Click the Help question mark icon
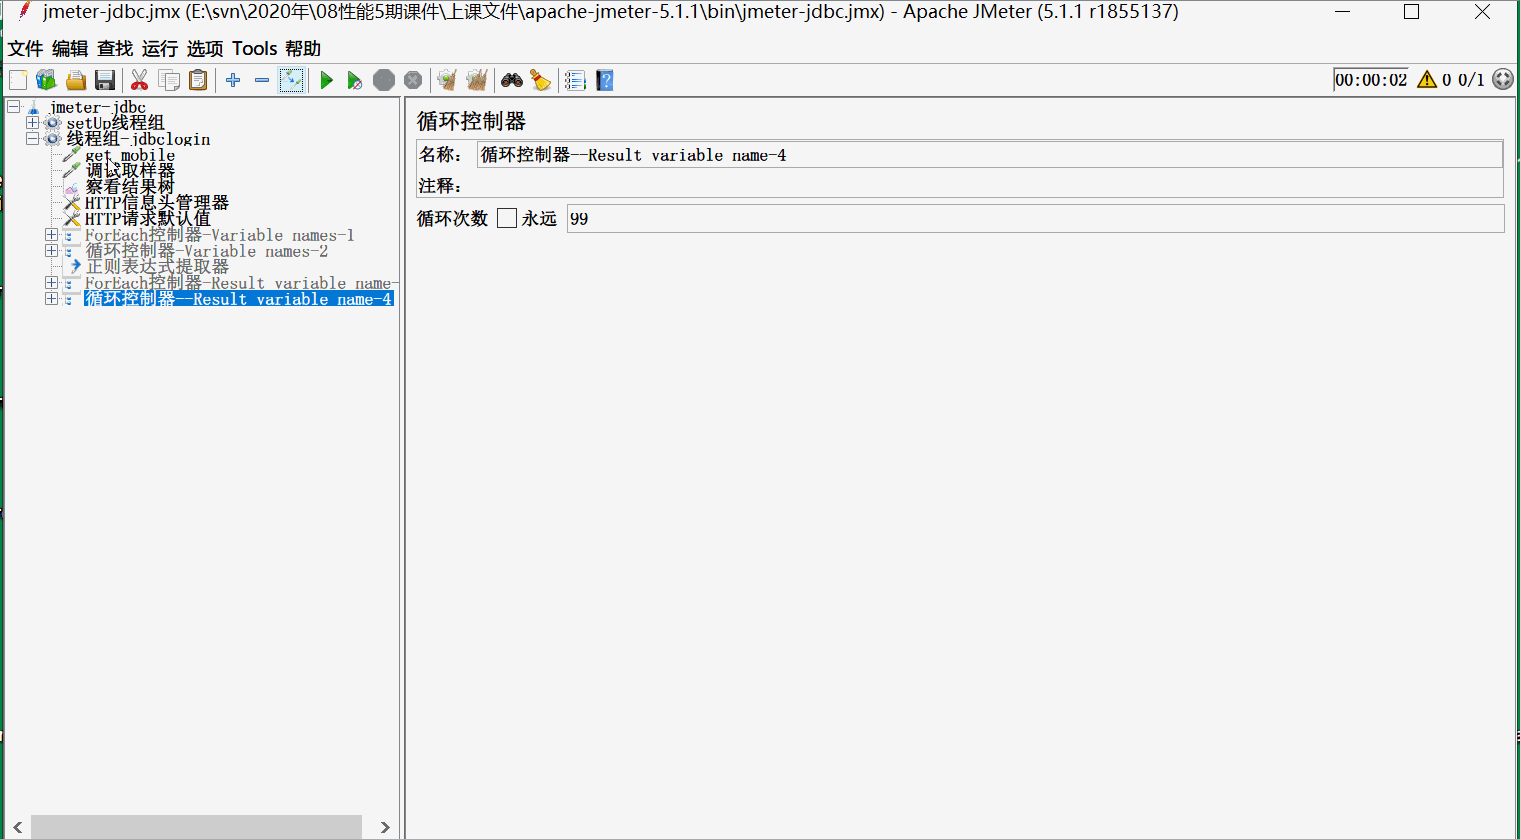 point(604,80)
